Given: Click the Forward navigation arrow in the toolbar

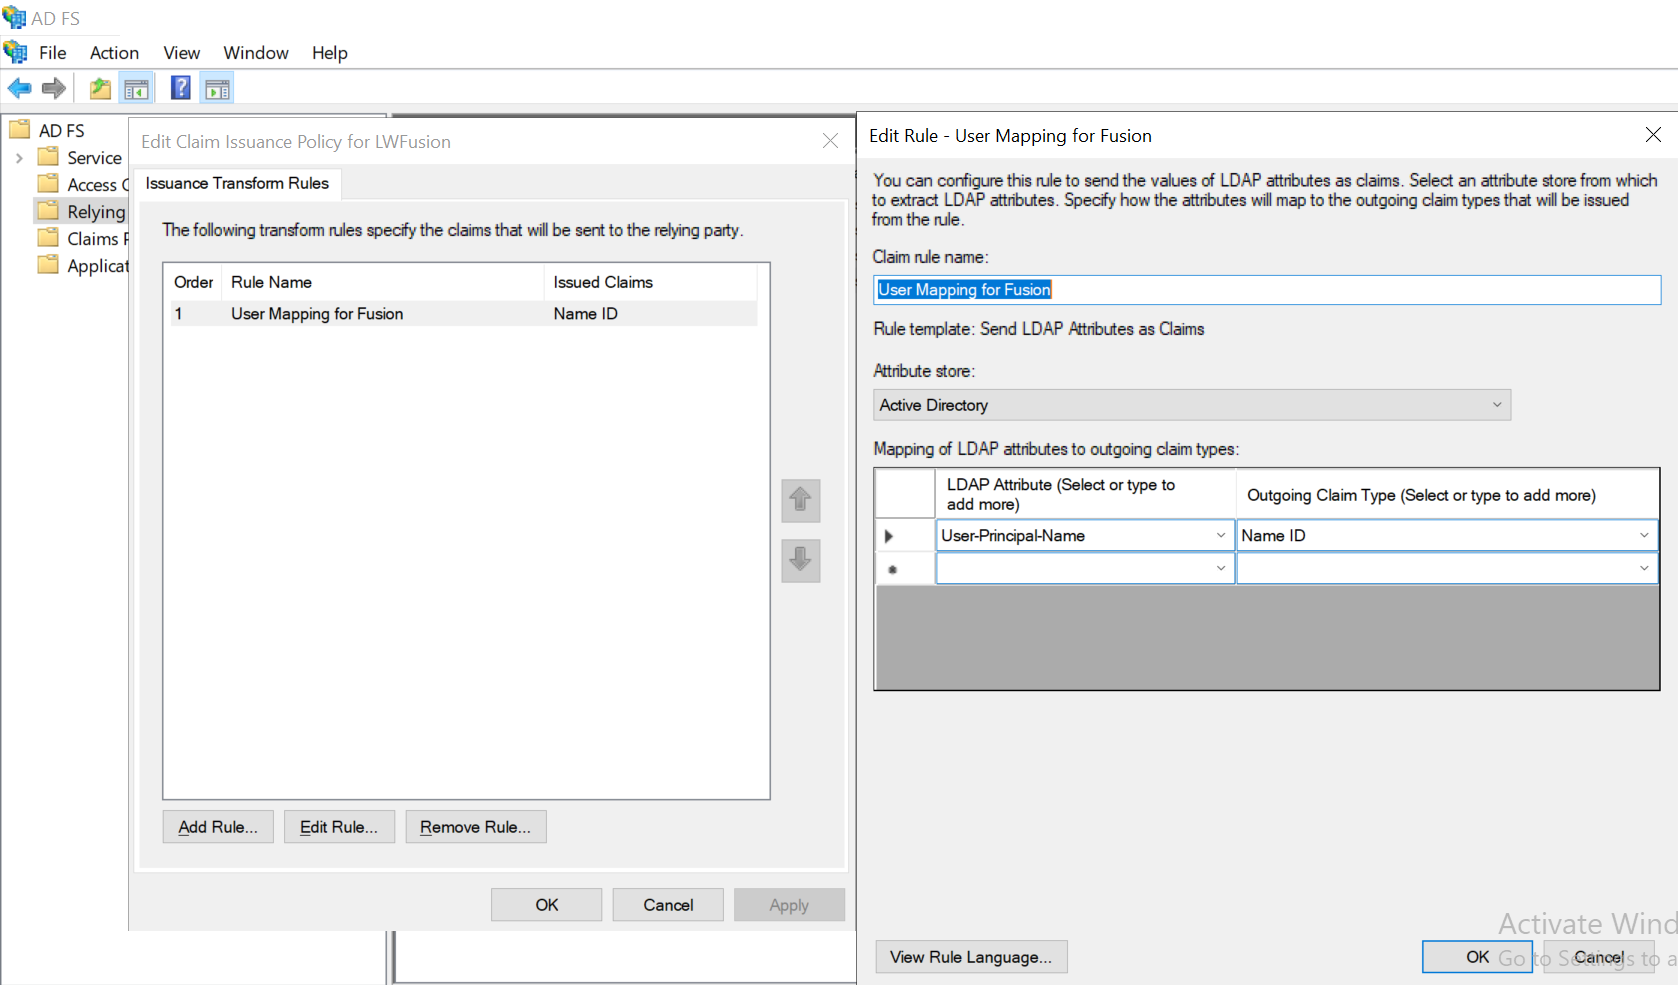Looking at the screenshot, I should tap(54, 88).
